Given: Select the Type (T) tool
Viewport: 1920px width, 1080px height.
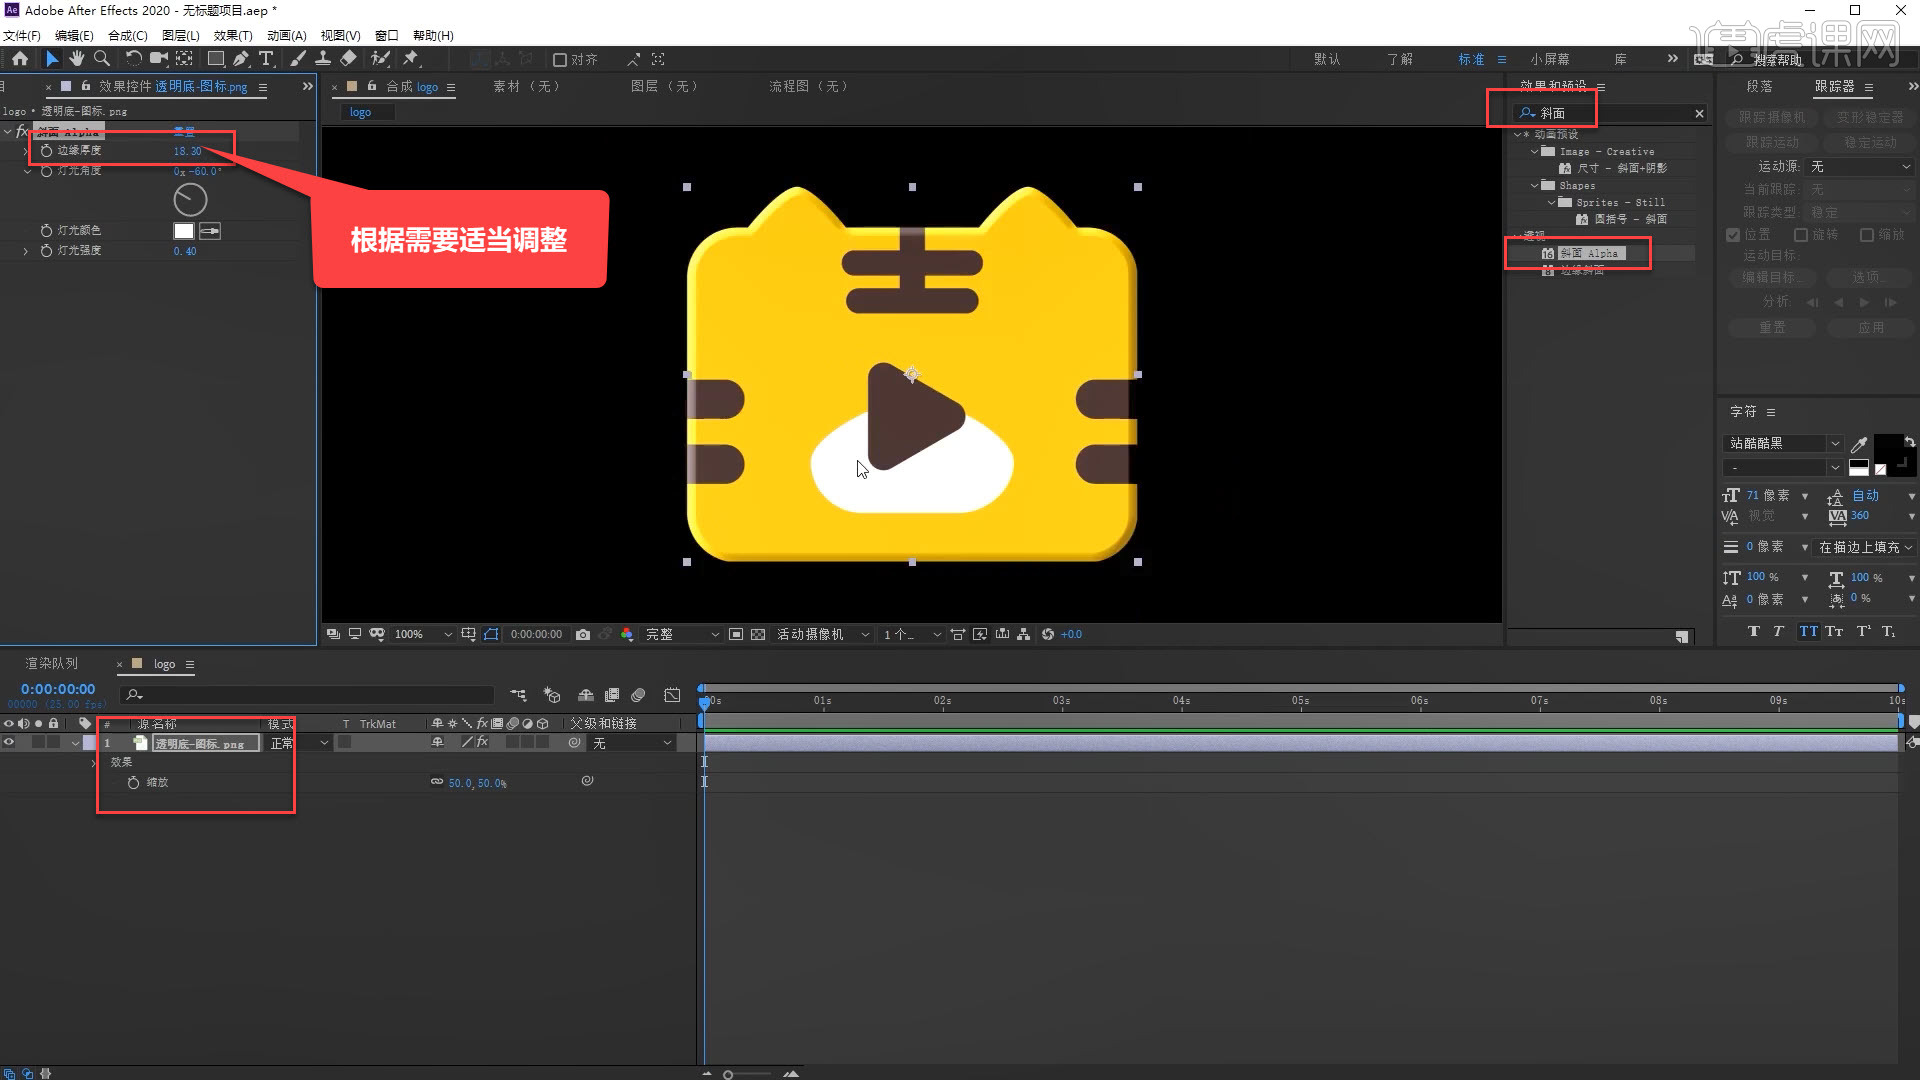Looking at the screenshot, I should point(266,59).
